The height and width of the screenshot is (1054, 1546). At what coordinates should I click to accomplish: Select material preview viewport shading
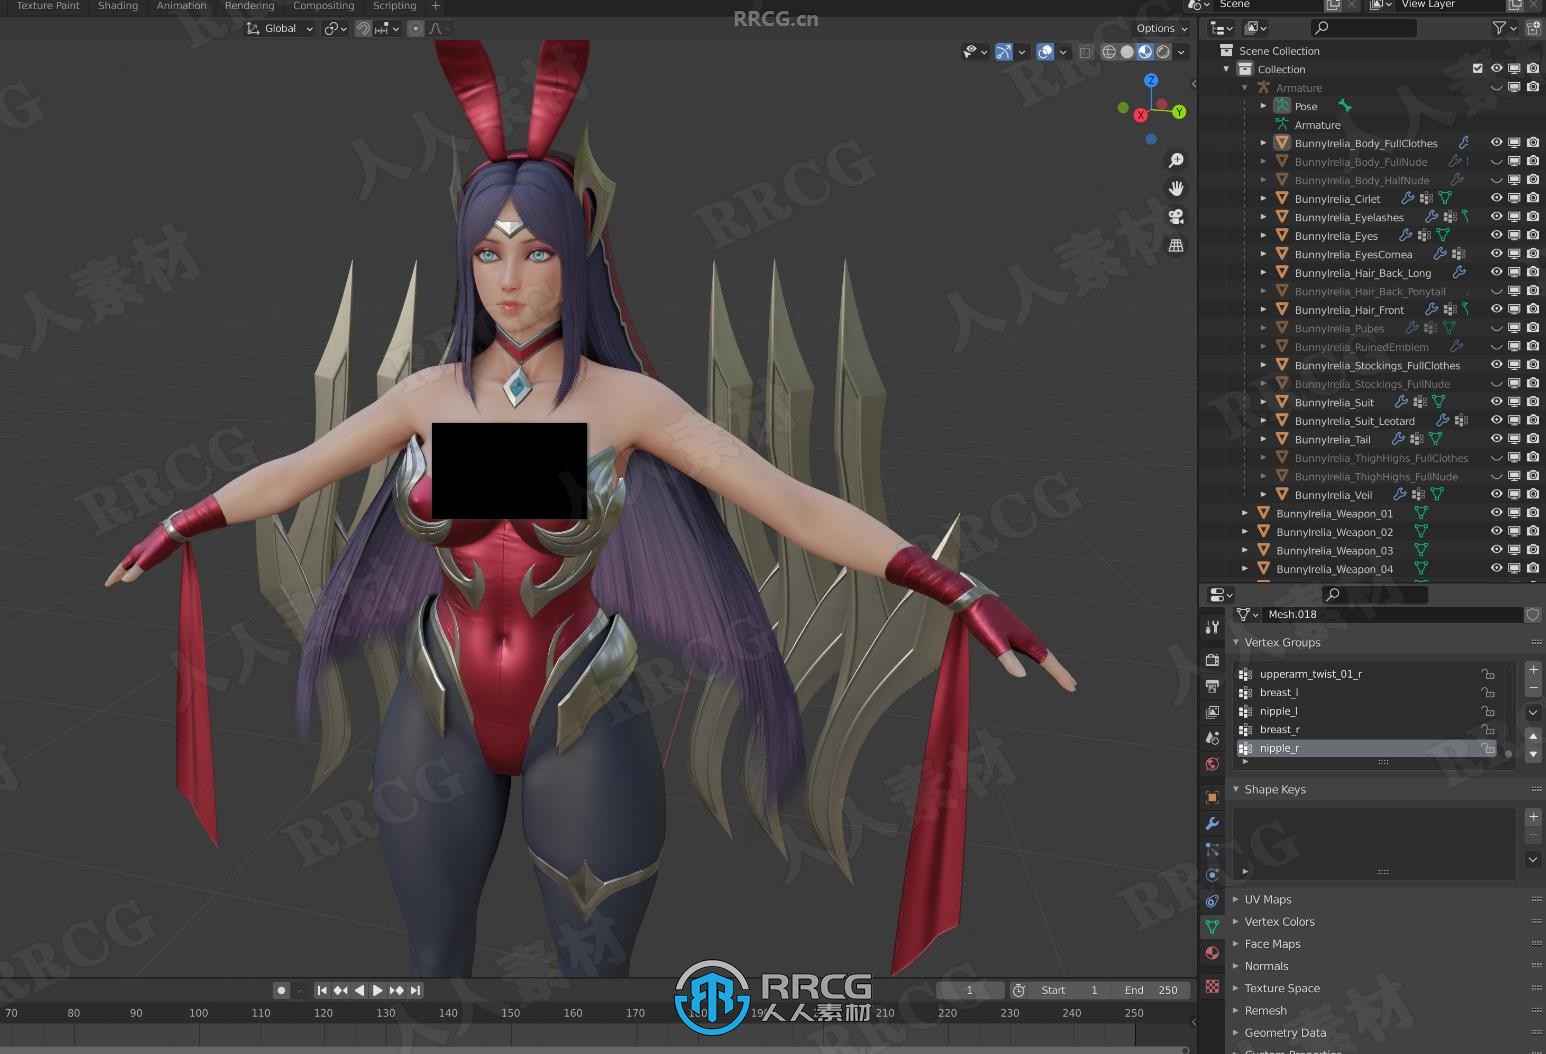(1145, 52)
